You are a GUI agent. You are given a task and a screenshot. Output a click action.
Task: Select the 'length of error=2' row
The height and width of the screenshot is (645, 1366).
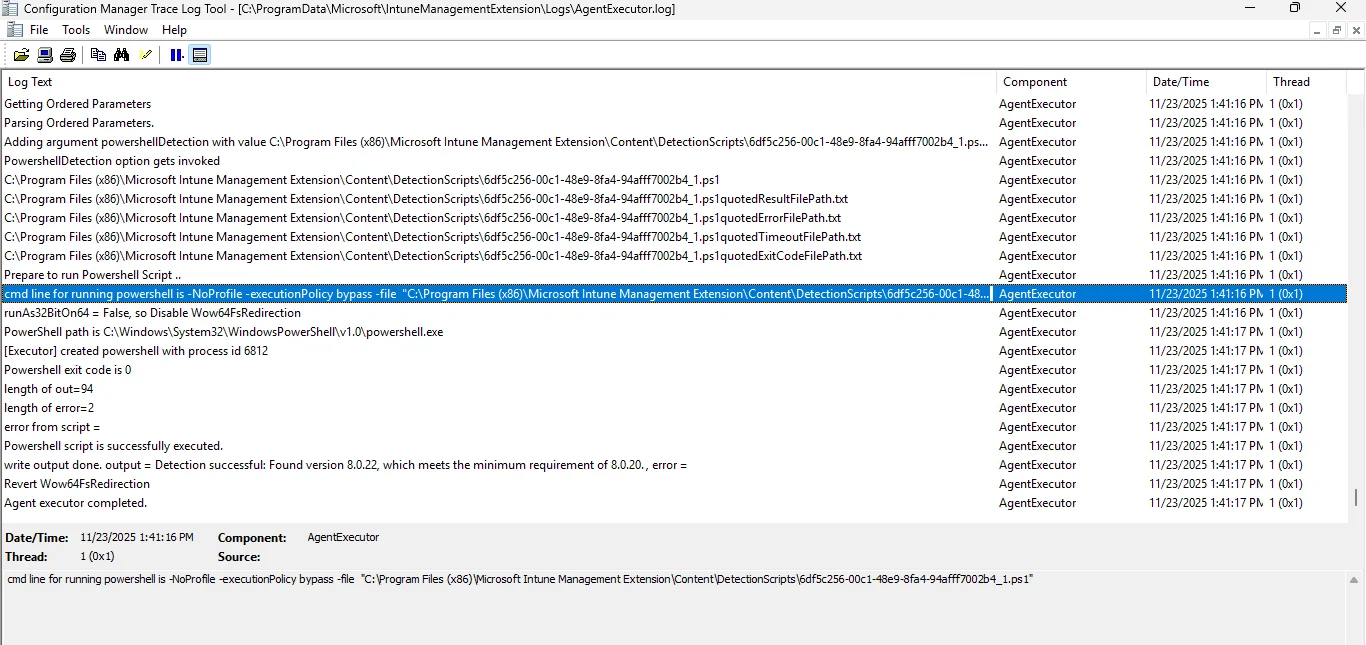[x=674, y=408]
